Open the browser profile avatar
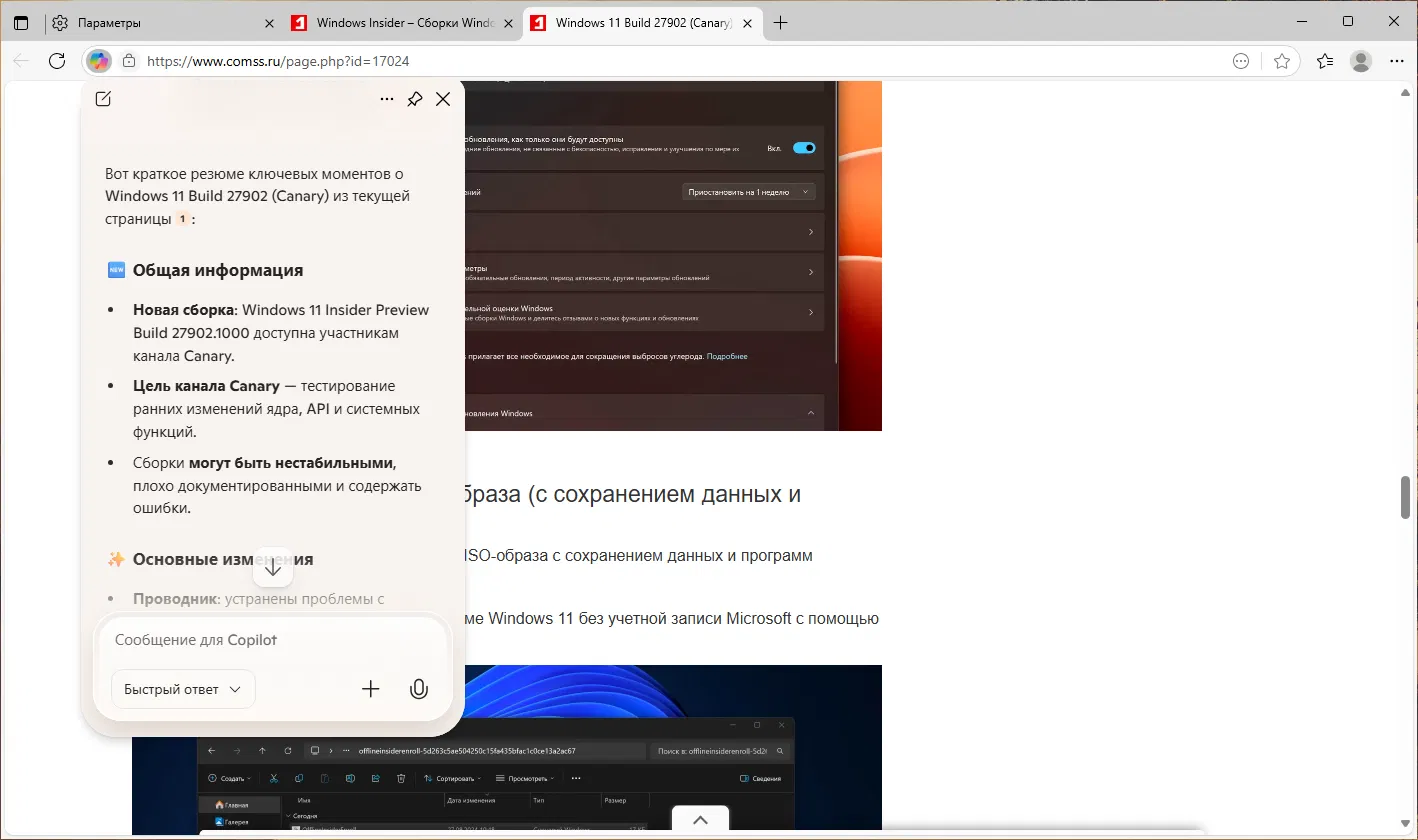 tap(1361, 61)
